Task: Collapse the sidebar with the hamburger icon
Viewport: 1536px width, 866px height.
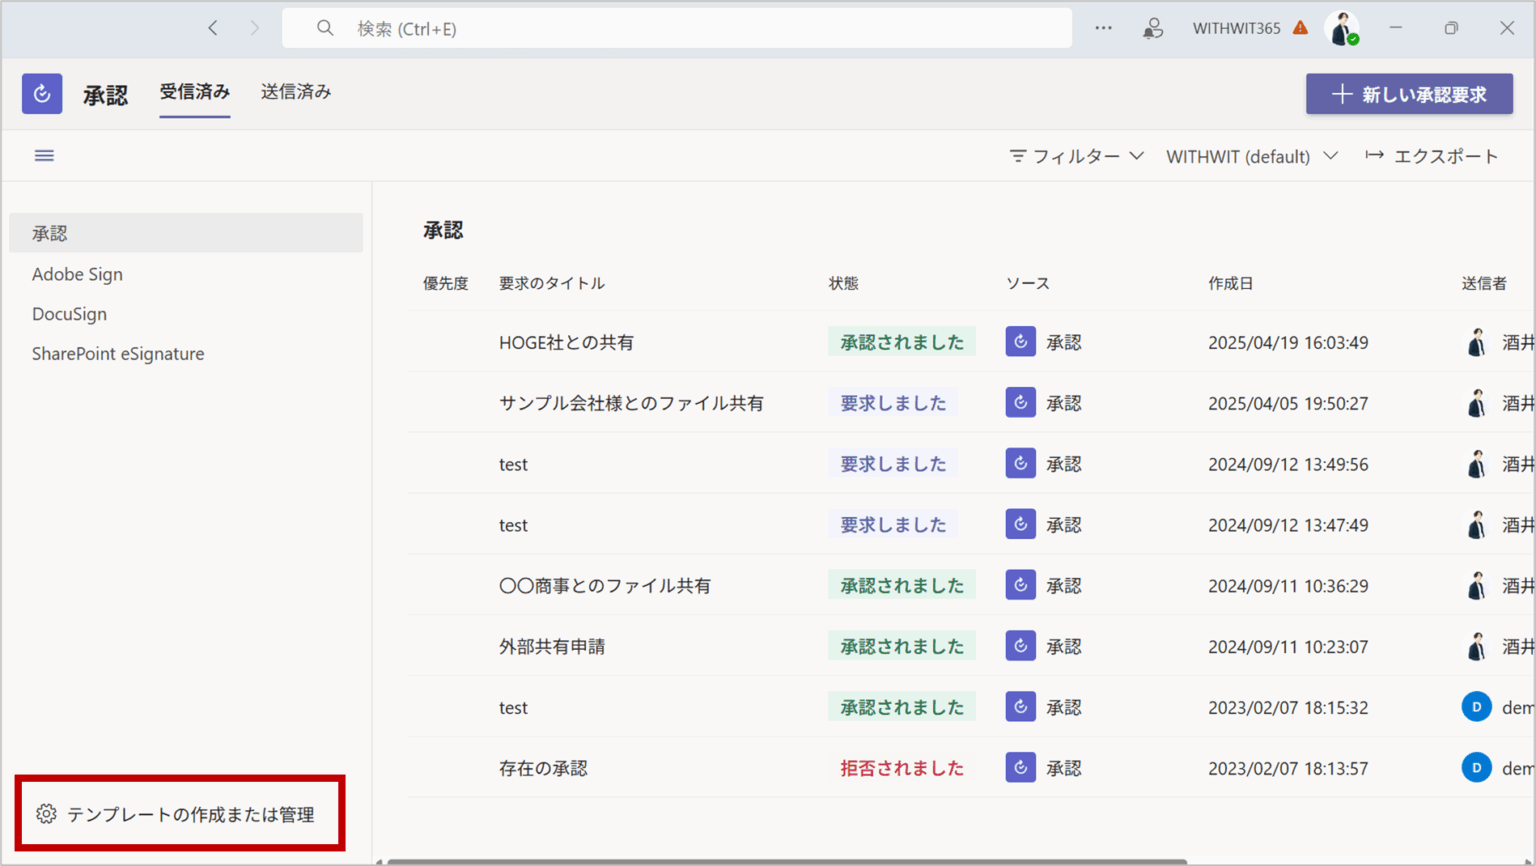Action: point(44,155)
